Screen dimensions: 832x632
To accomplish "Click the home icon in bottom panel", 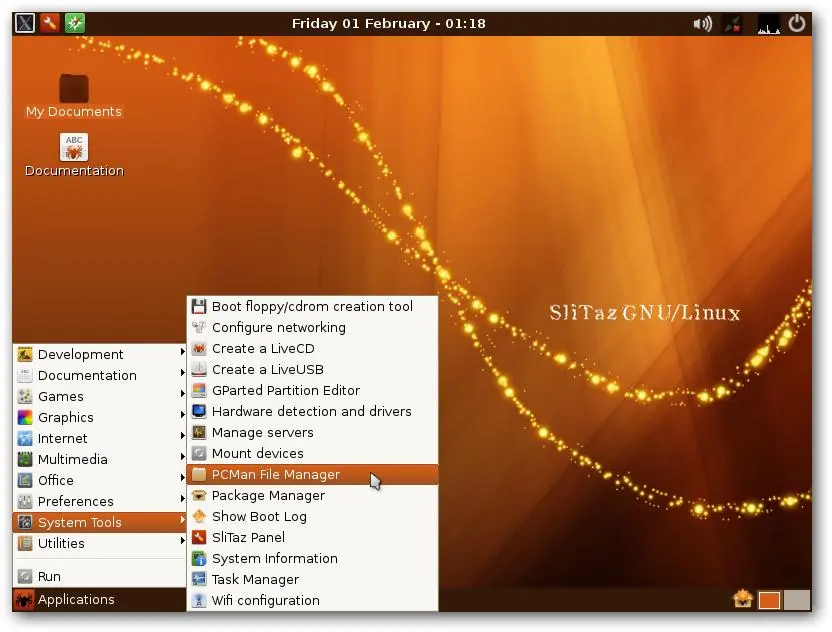I will click(743, 600).
